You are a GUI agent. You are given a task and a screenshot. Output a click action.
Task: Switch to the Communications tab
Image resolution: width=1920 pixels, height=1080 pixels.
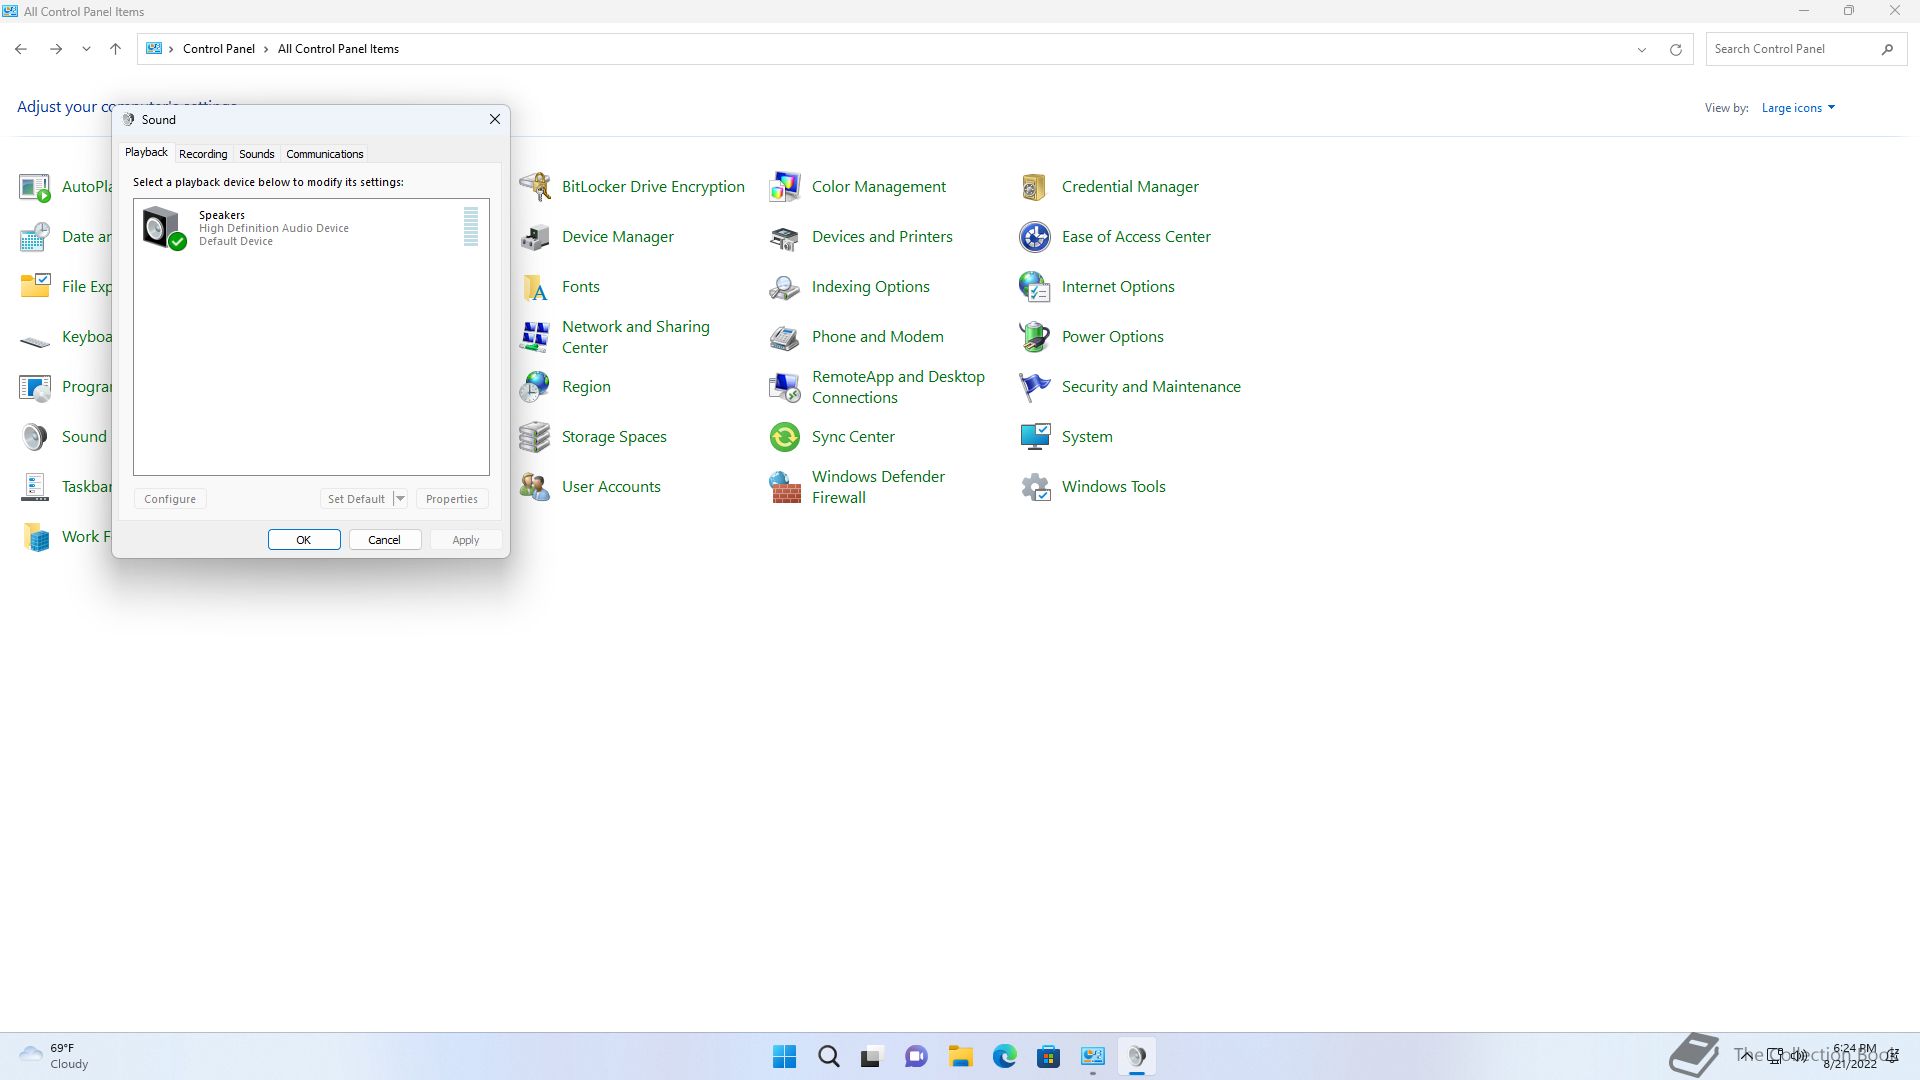click(x=324, y=154)
